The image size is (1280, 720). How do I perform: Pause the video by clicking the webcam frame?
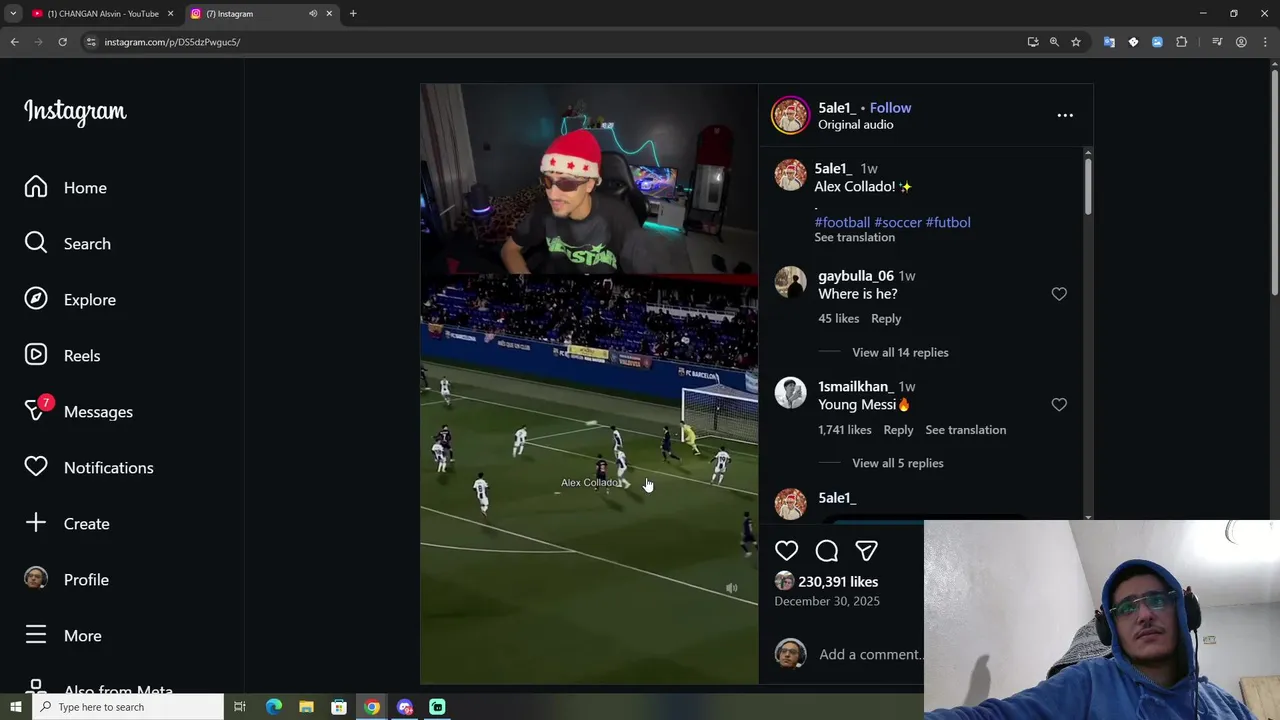point(589,179)
